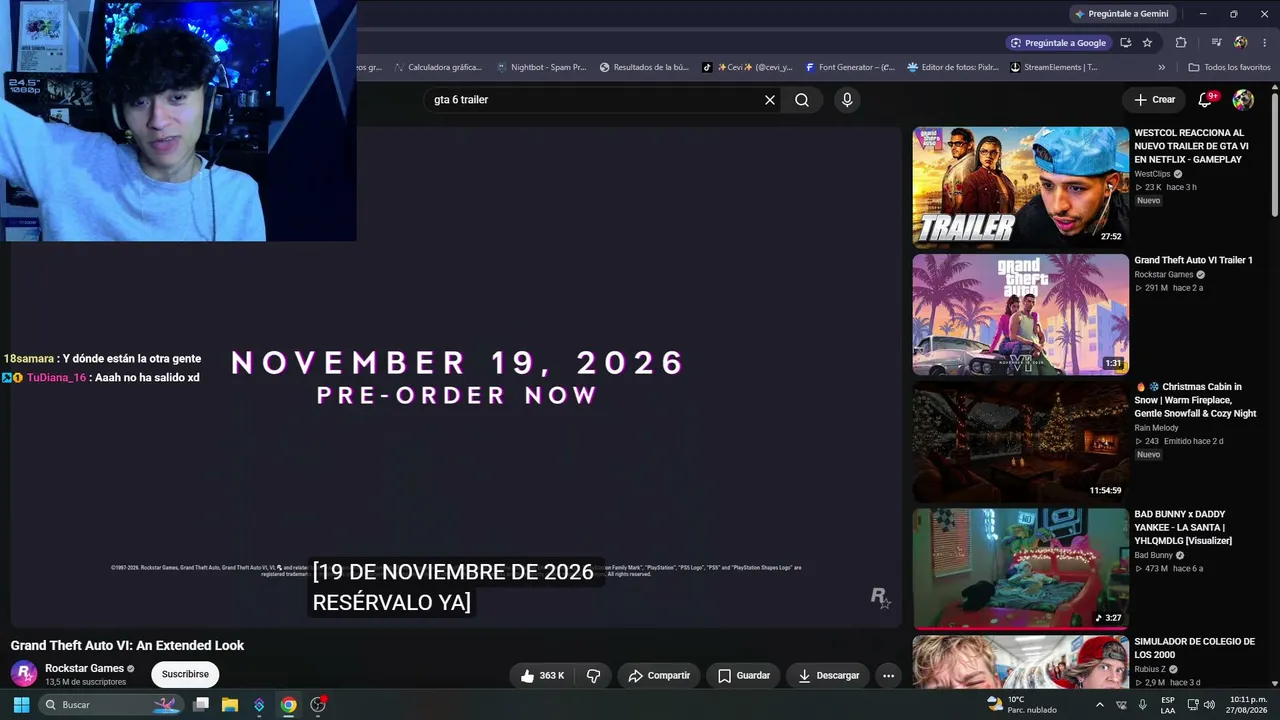1280x720 pixels.
Task: Open Rockstar Games channel avatar
Action: click(24, 674)
